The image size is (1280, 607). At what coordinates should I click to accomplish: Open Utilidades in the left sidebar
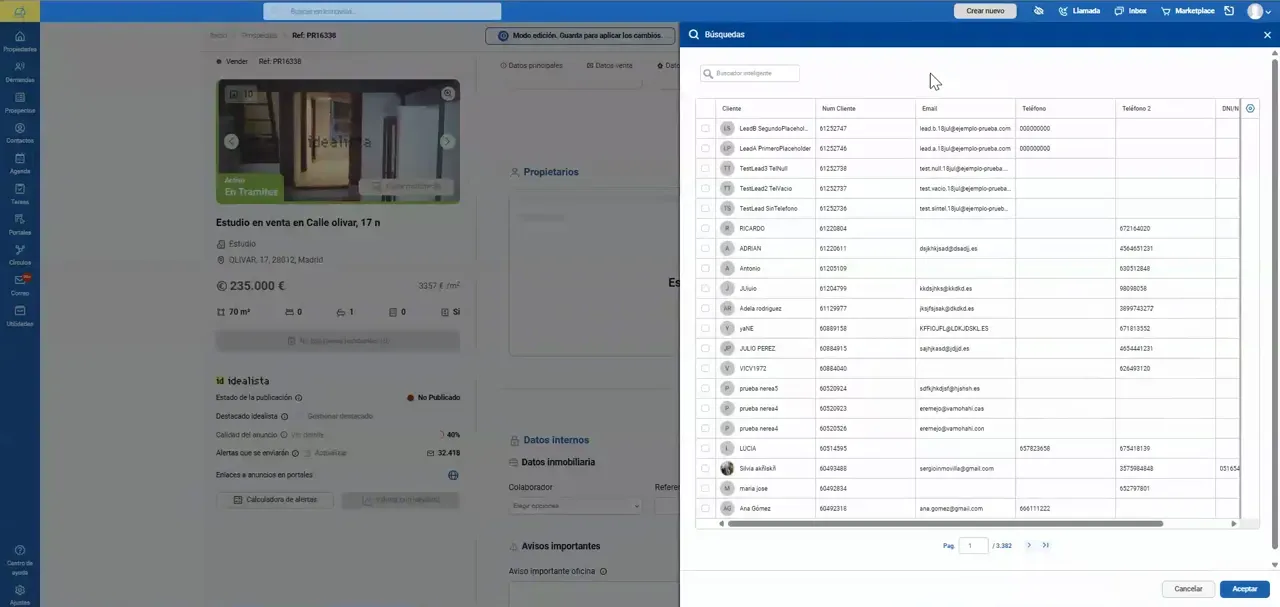(x=20, y=316)
